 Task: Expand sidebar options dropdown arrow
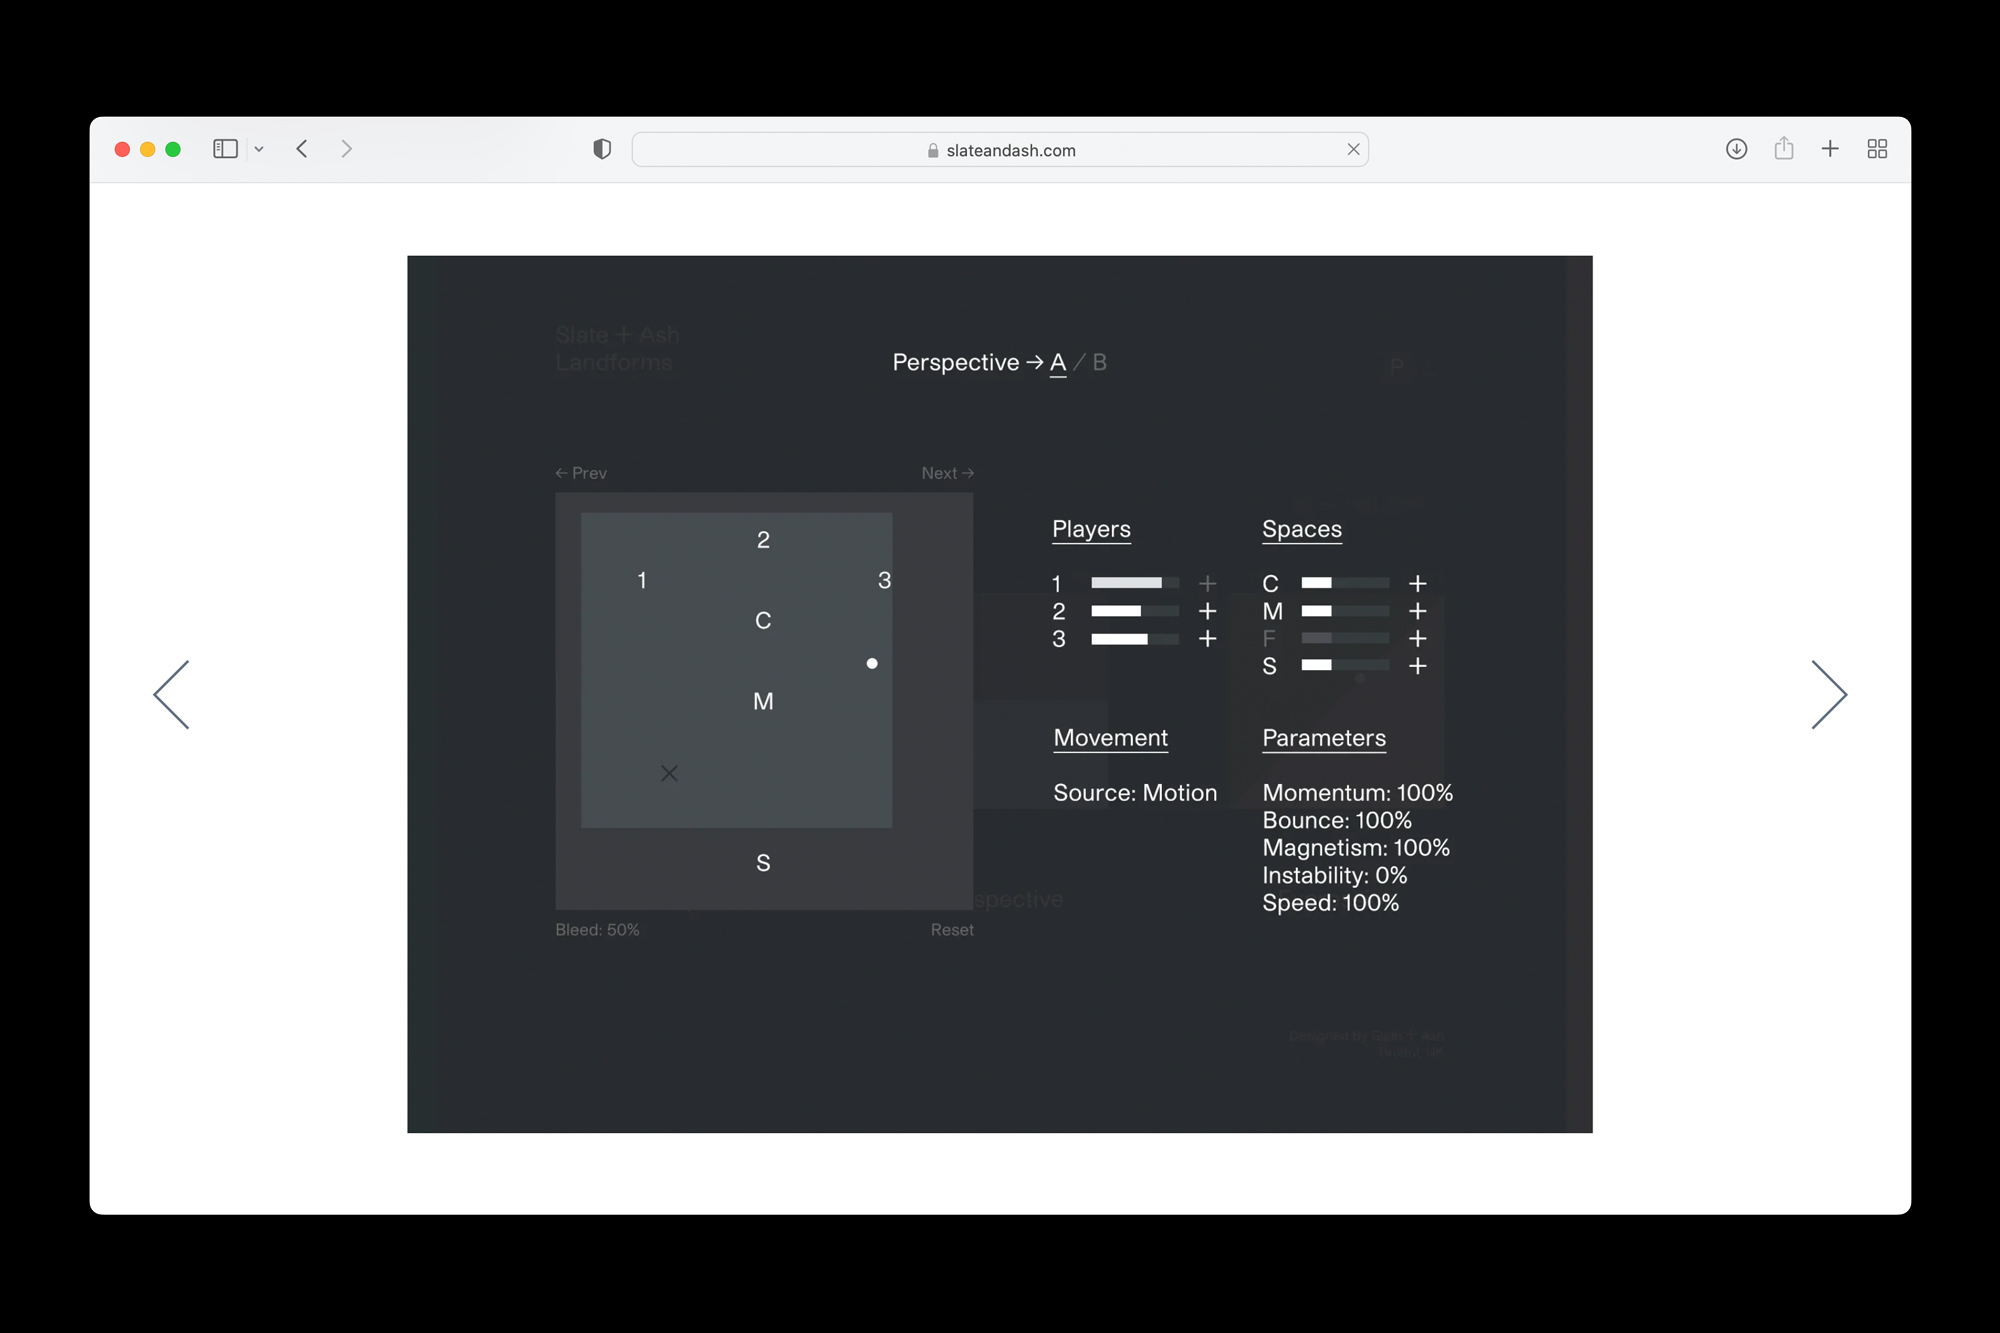pyautogui.click(x=259, y=149)
